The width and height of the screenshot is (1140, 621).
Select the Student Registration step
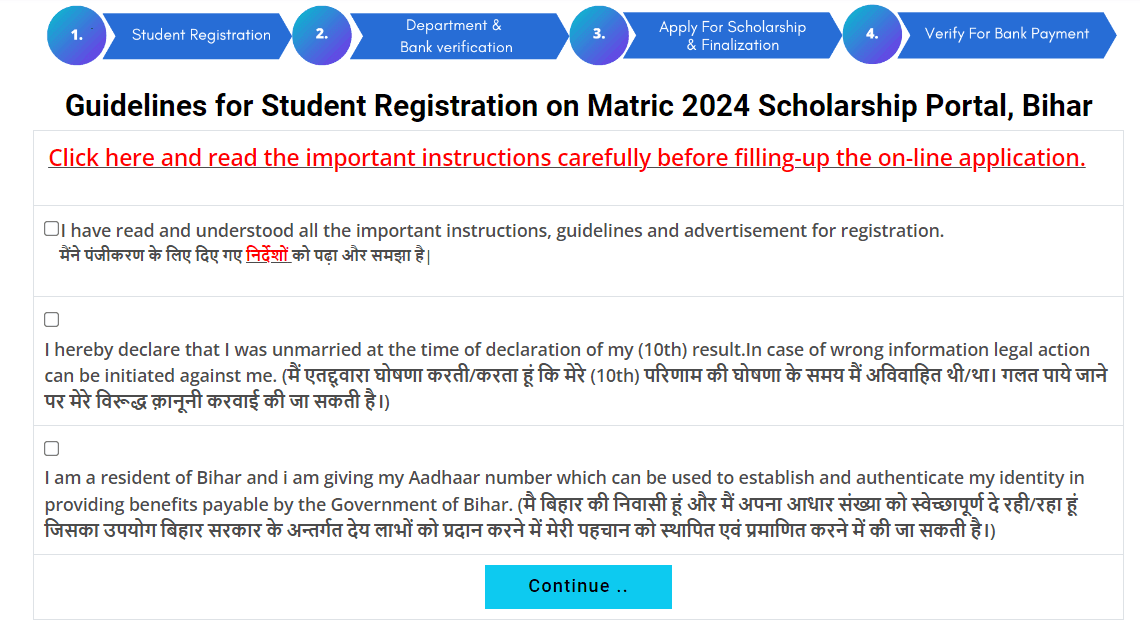coord(201,35)
